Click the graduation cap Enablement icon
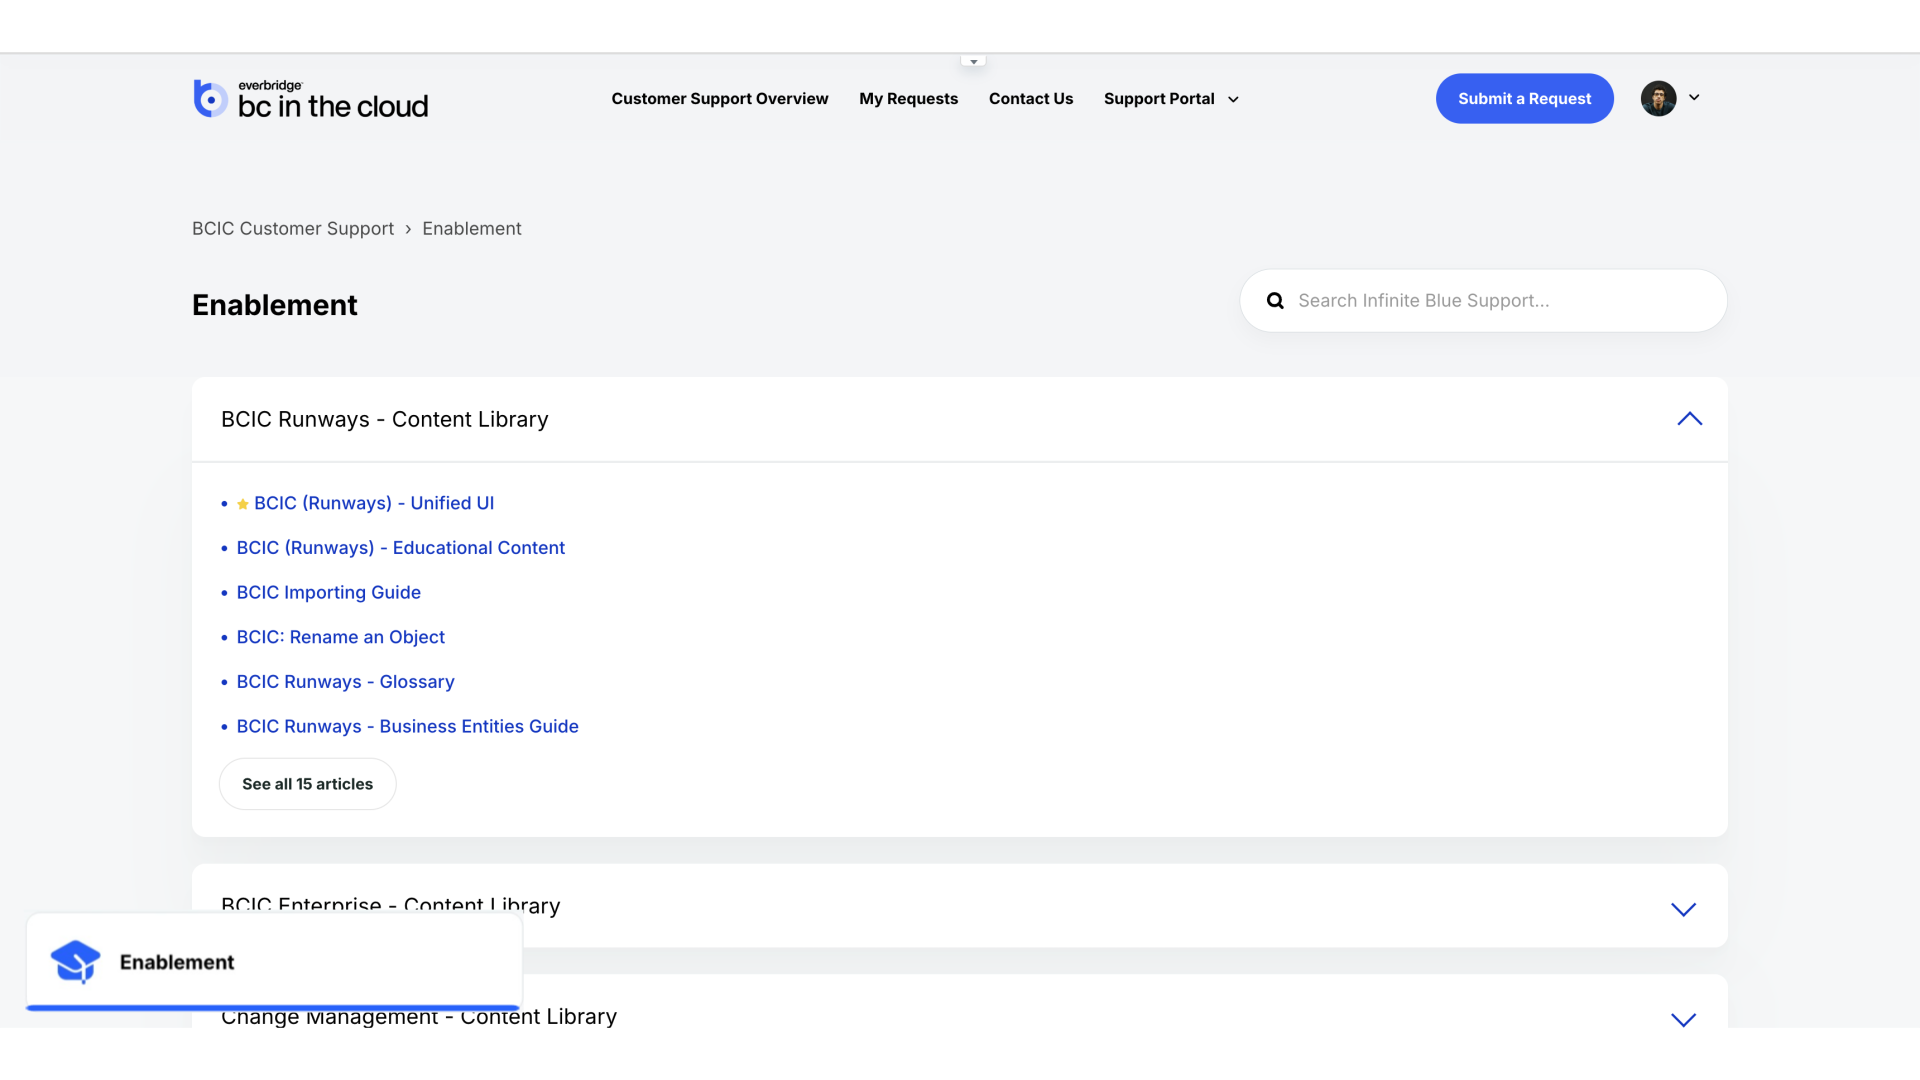1920x1080 pixels. pos(75,962)
